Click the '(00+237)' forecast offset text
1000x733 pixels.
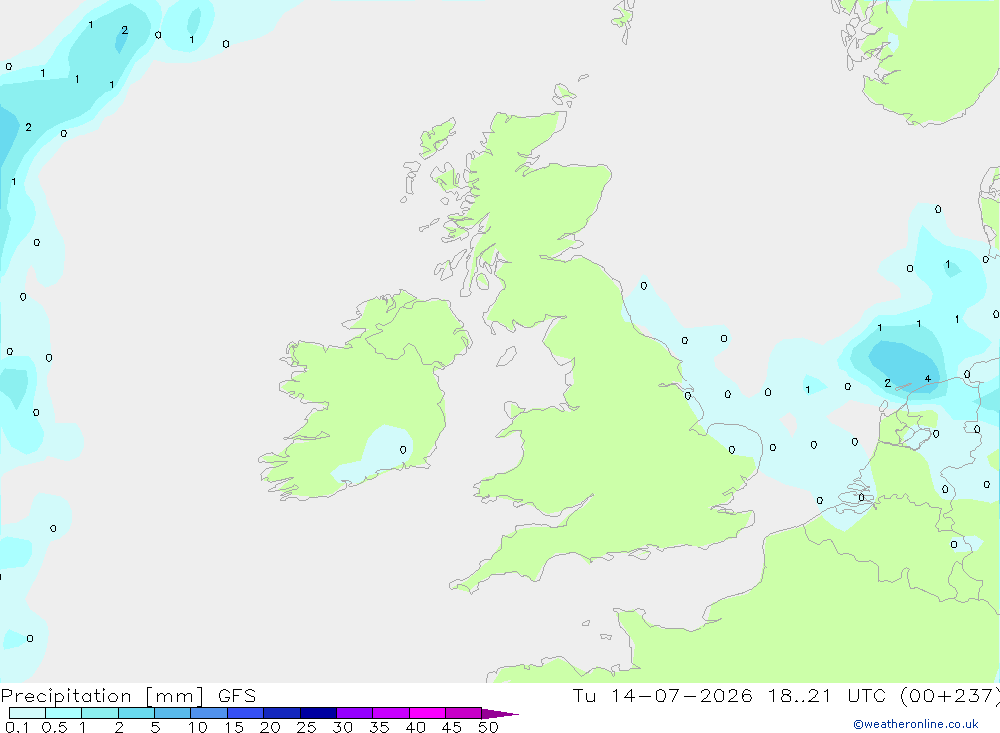tap(949, 695)
